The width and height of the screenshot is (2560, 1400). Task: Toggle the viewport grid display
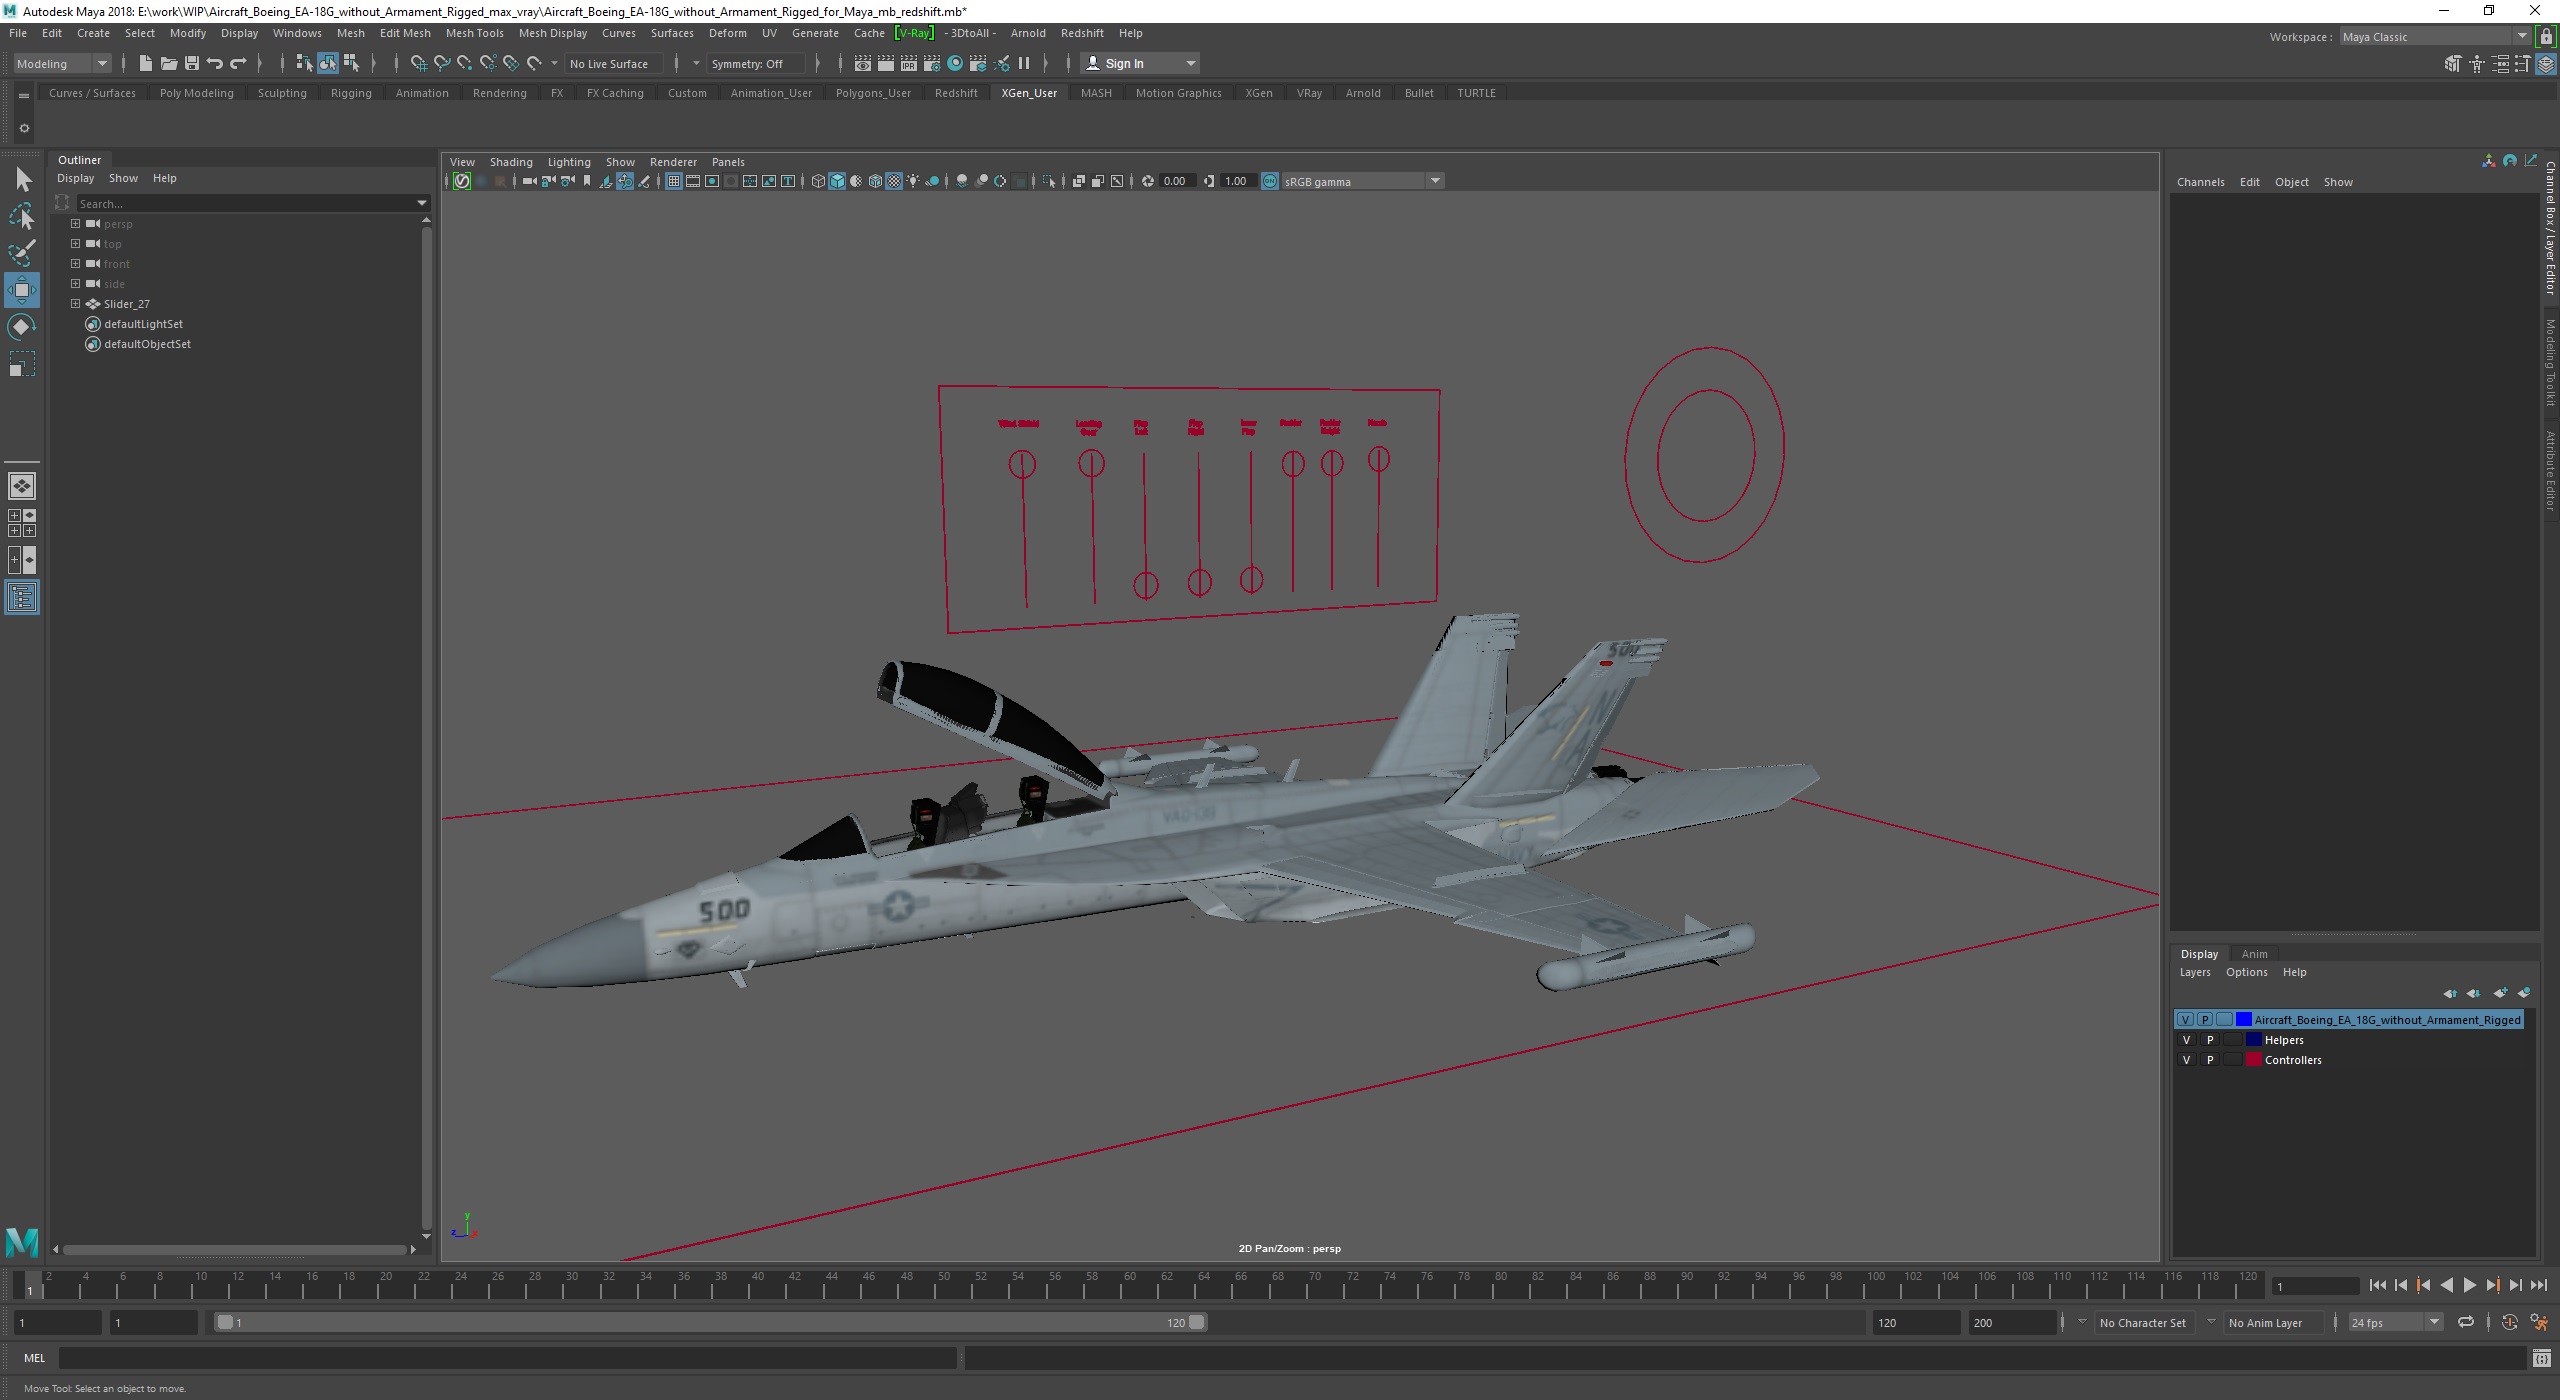(x=673, y=181)
